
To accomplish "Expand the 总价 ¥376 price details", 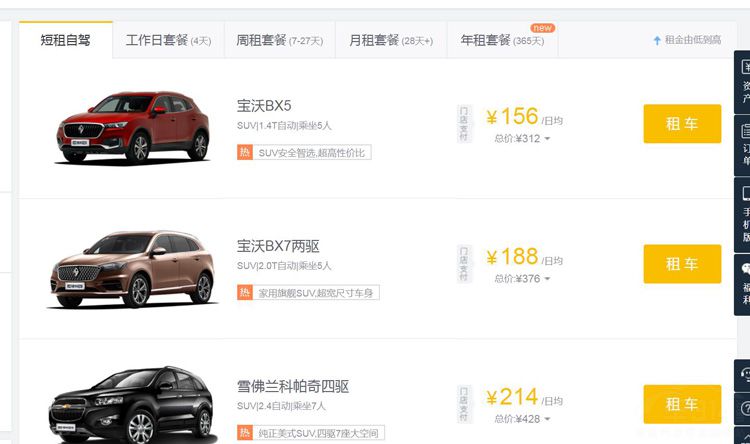I will coord(547,279).
